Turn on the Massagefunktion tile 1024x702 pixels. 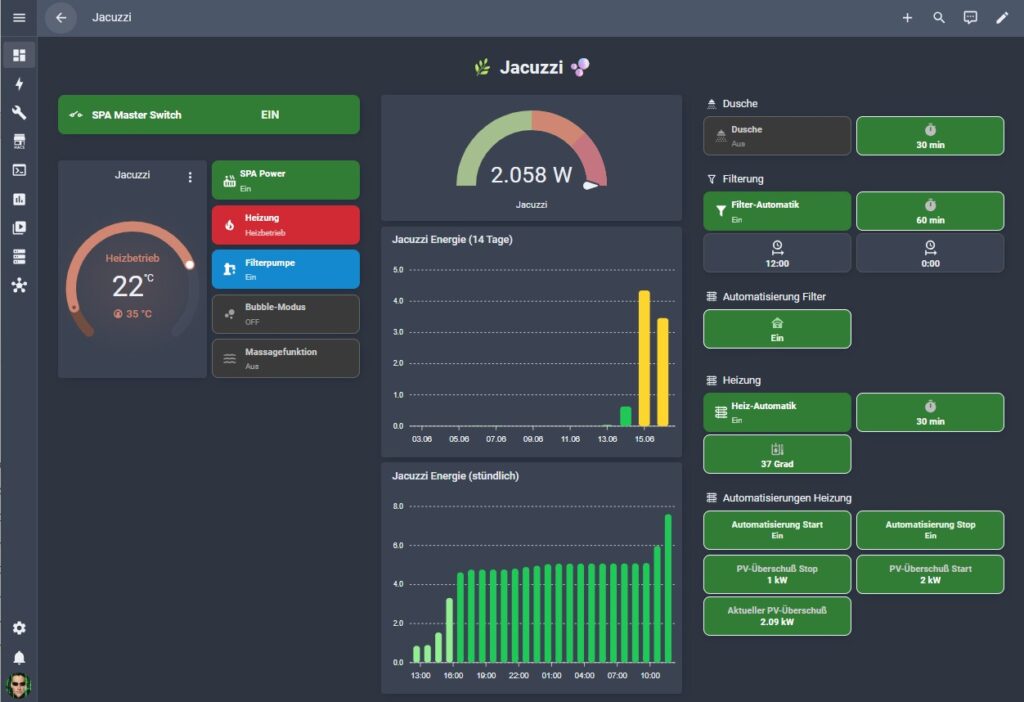coord(285,358)
